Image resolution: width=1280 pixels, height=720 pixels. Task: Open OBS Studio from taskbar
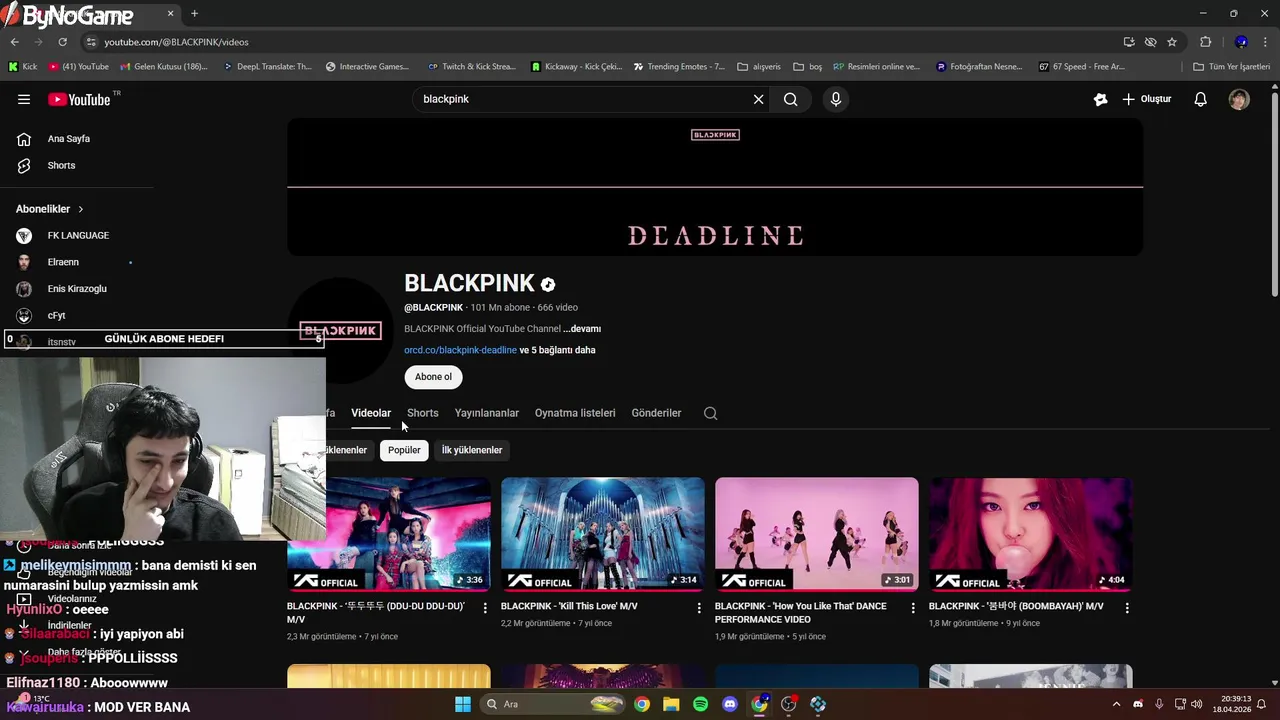789,704
